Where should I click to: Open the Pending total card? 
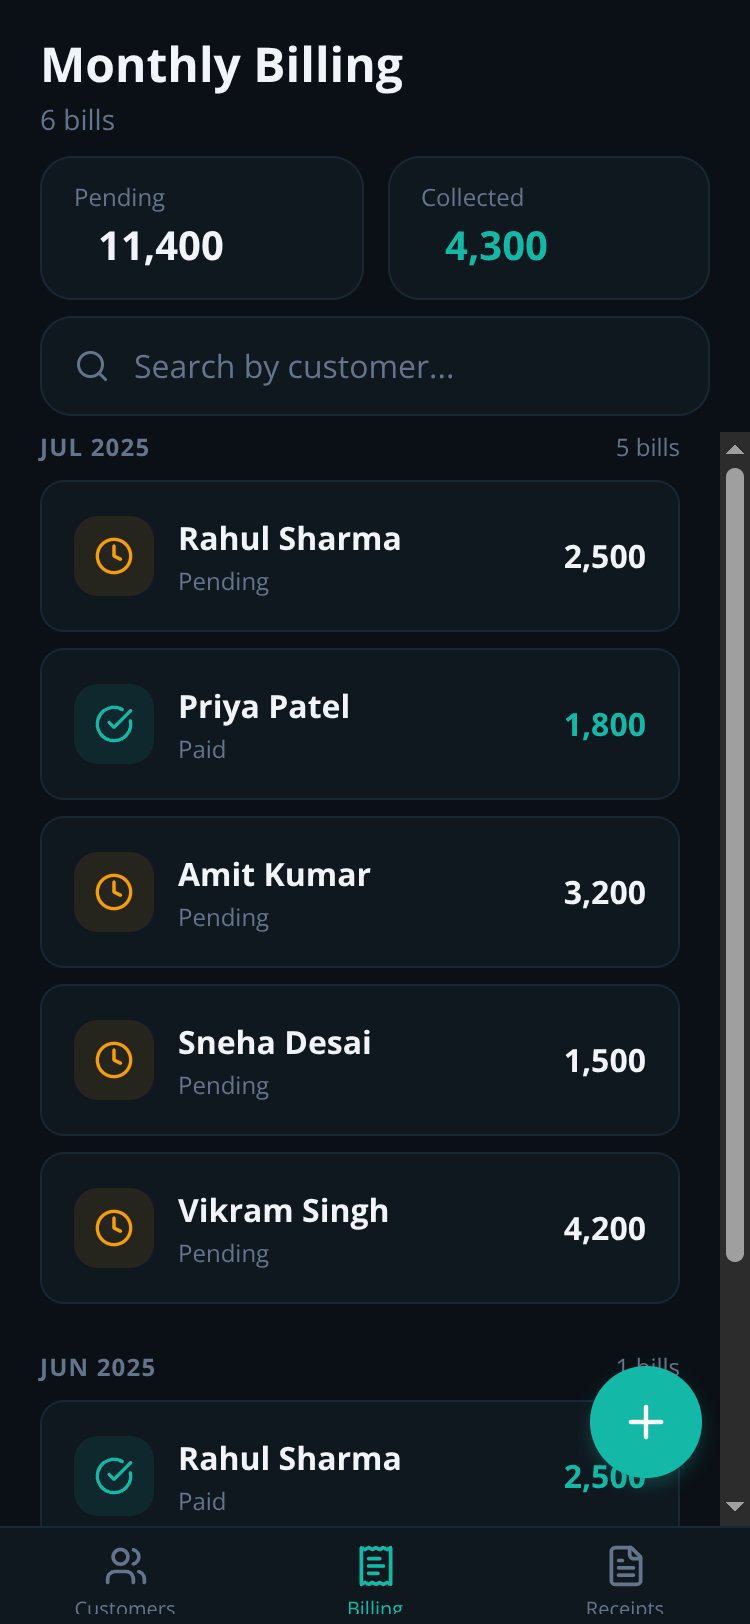click(x=202, y=228)
